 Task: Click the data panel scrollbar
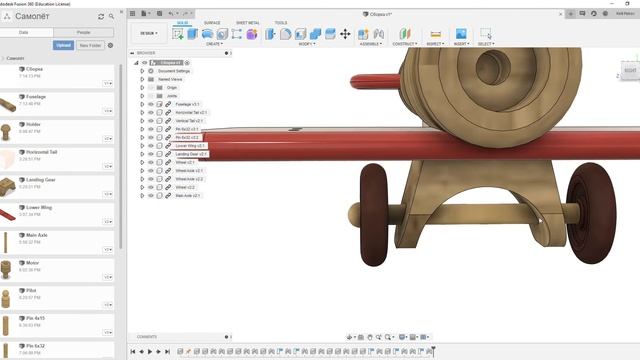click(x=120, y=157)
